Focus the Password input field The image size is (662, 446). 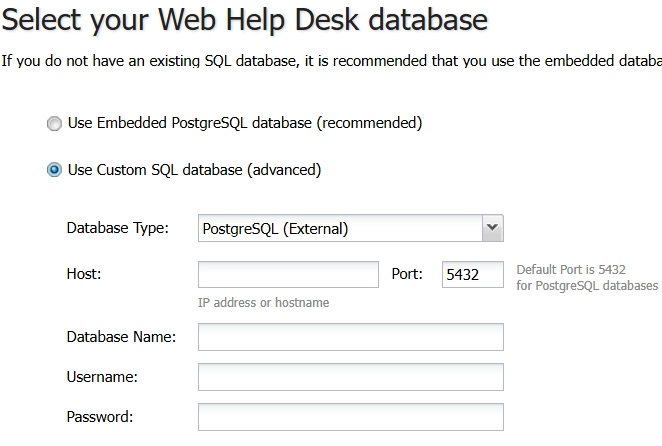coord(350,417)
